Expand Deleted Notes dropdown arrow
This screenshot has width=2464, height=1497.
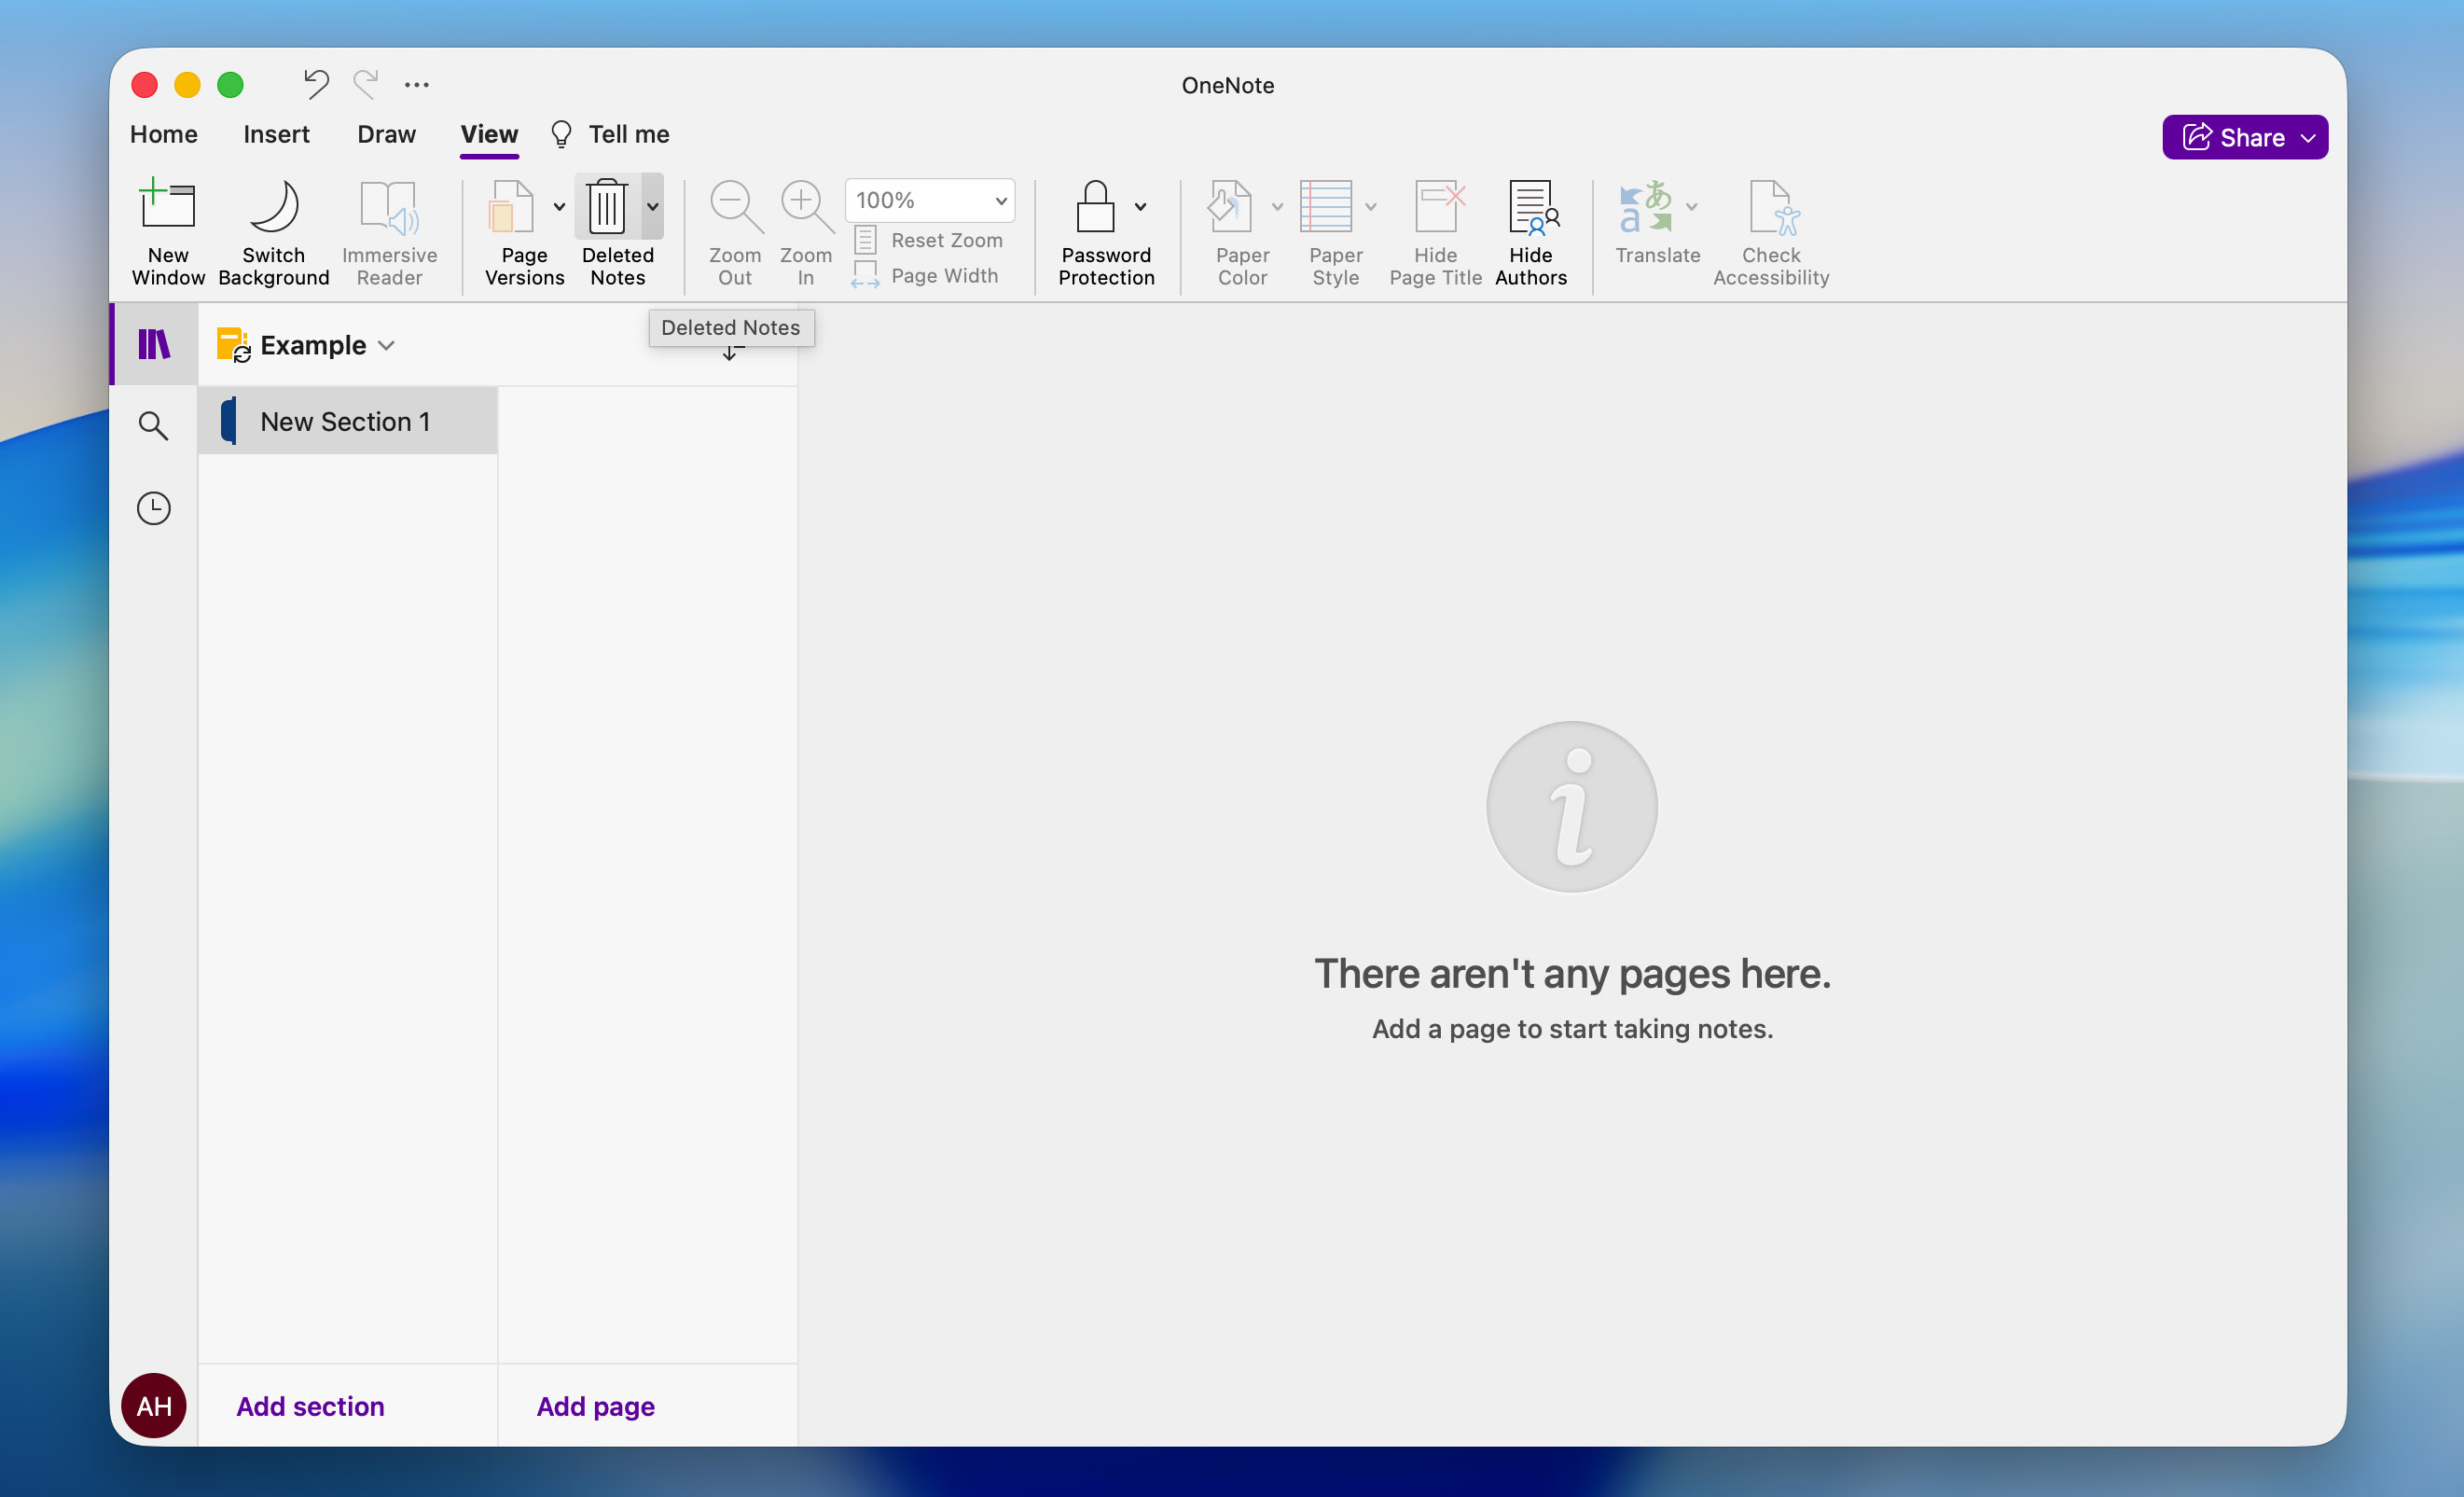(652, 207)
